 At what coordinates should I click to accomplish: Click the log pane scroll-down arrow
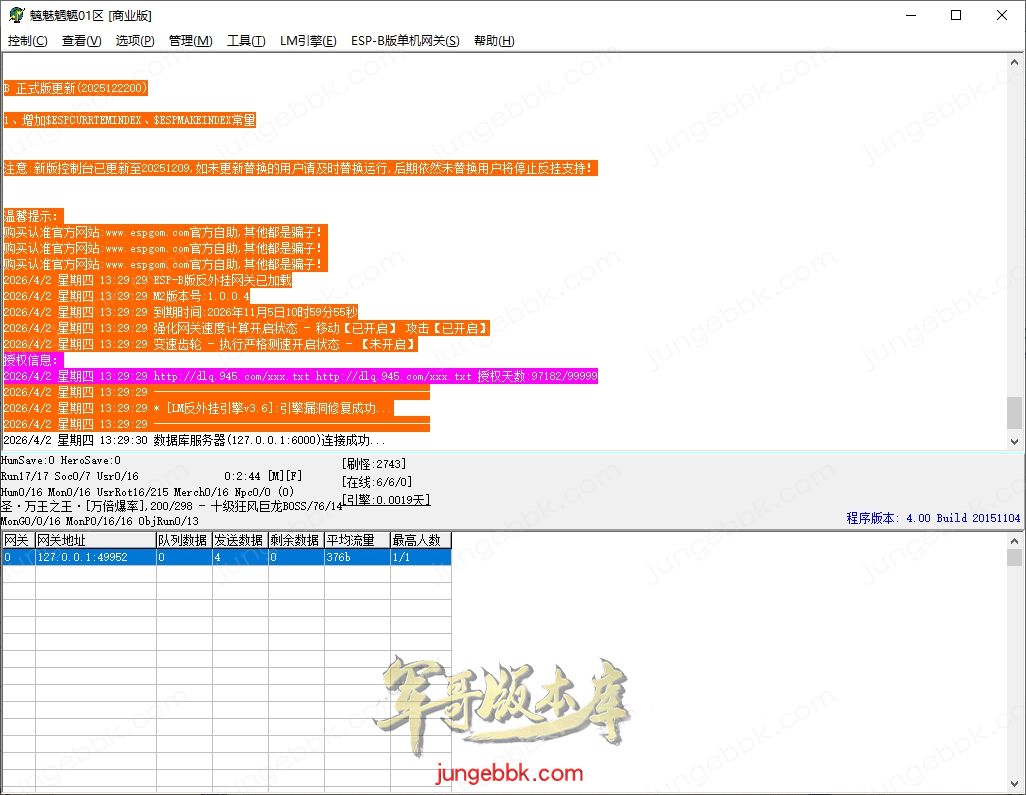pyautogui.click(x=1015, y=440)
